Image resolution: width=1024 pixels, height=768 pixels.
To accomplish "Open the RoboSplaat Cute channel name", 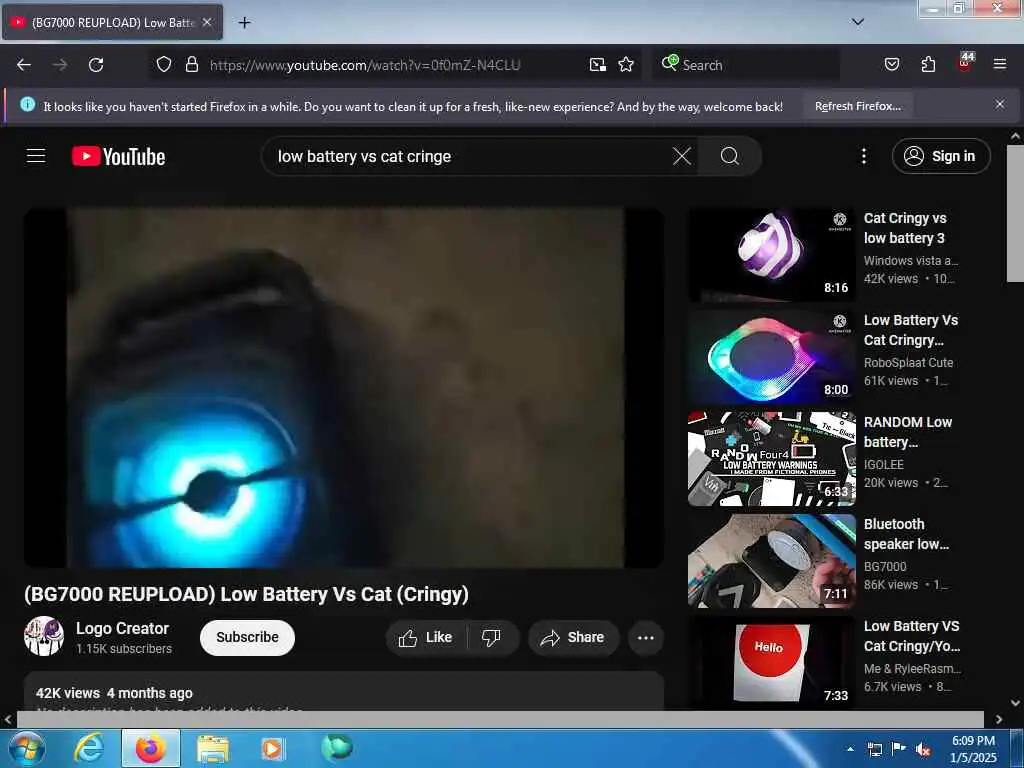I will pyautogui.click(x=908, y=362).
